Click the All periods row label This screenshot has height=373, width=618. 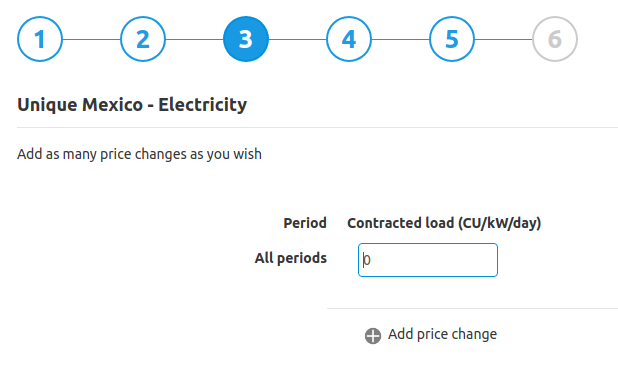click(x=291, y=258)
